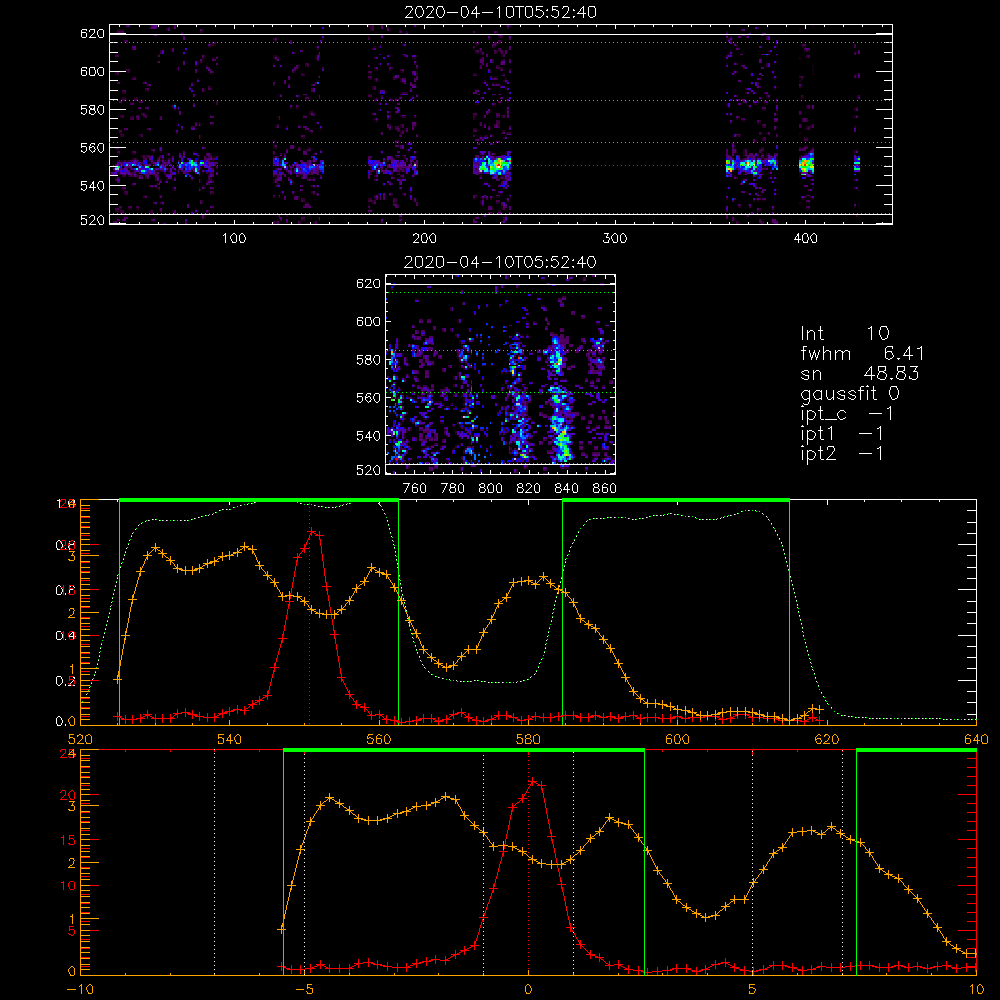This screenshot has width=1000, height=1000.
Task: Click the top plot title 2020-04-10T05:52:40
Action: click(x=501, y=12)
